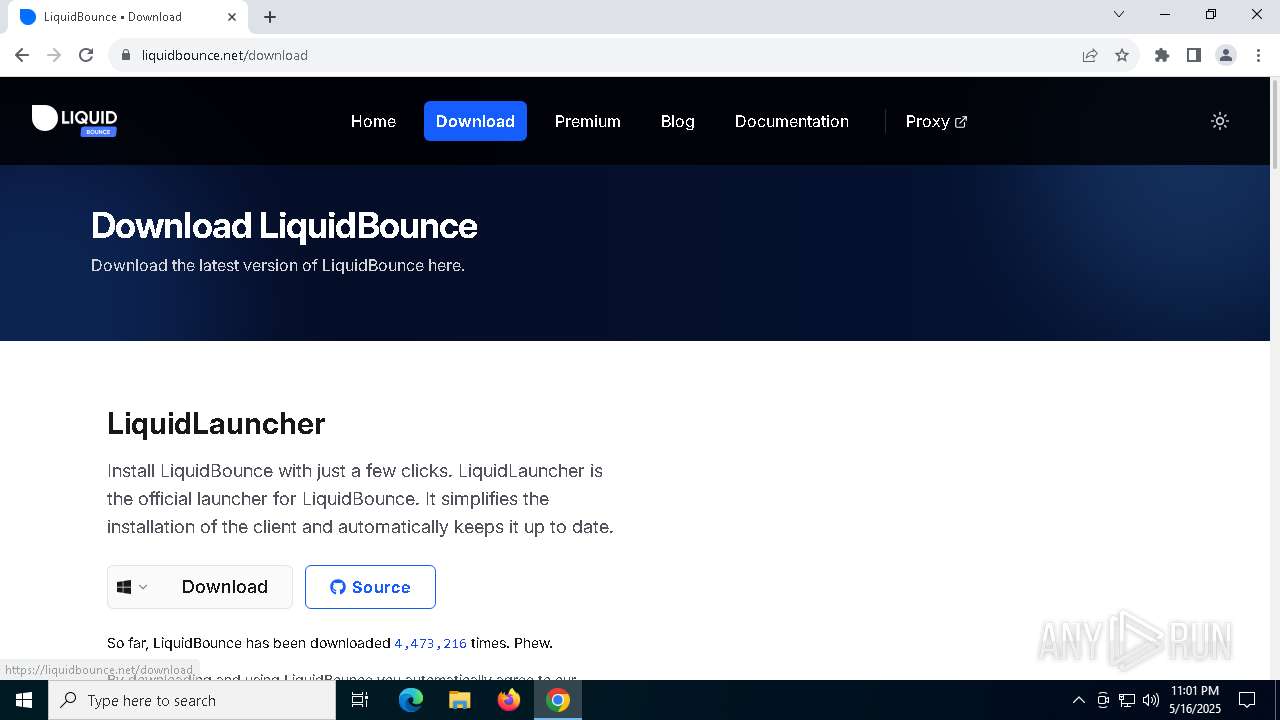Expand the Windows platform dropdown
This screenshot has height=720, width=1280.
133,587
